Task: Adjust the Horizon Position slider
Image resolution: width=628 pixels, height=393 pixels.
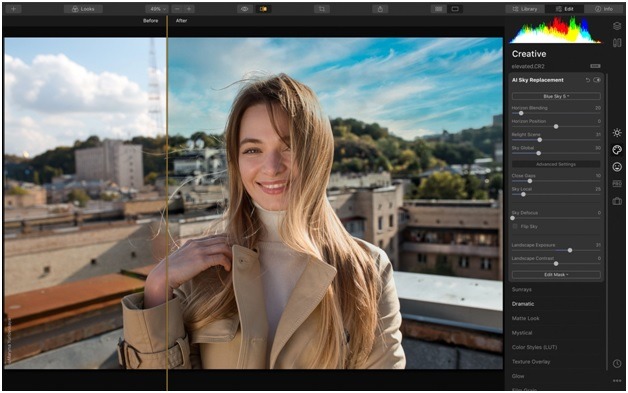Action: click(556, 127)
